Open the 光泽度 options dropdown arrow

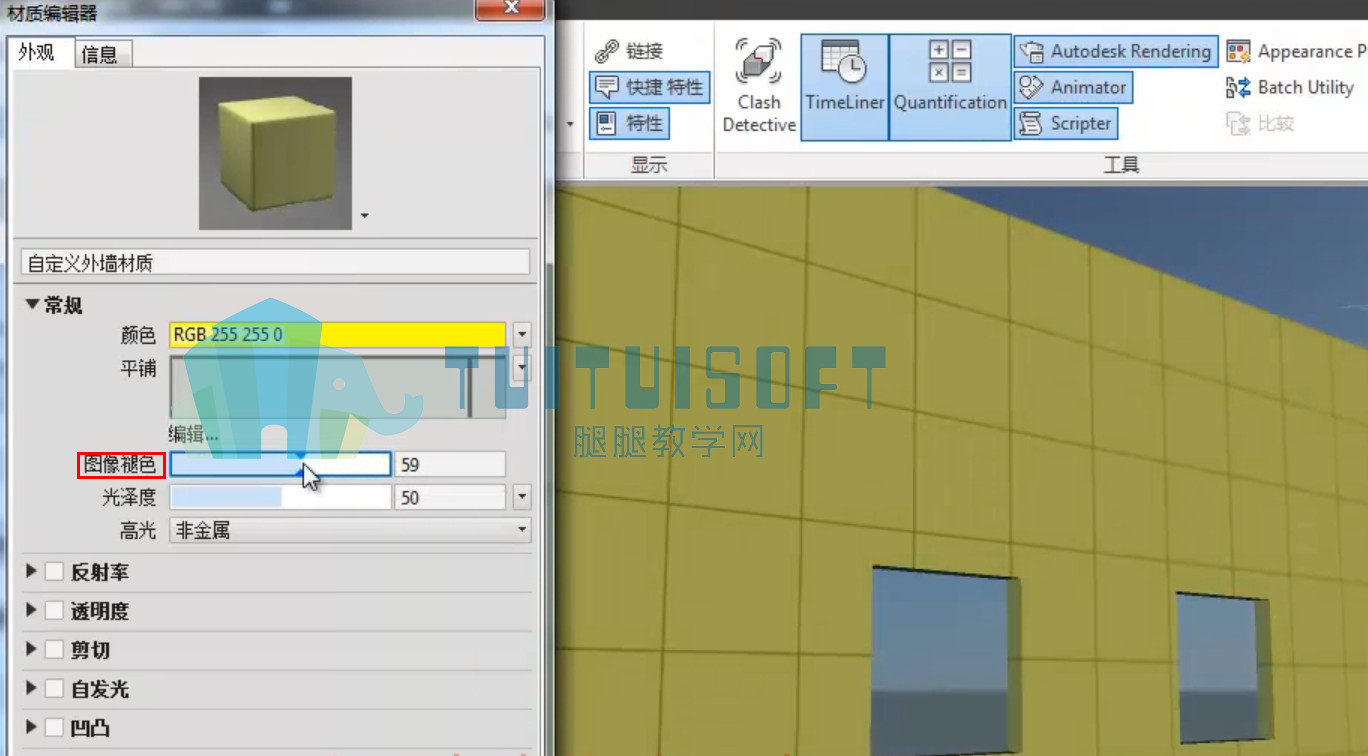pyautogui.click(x=521, y=497)
